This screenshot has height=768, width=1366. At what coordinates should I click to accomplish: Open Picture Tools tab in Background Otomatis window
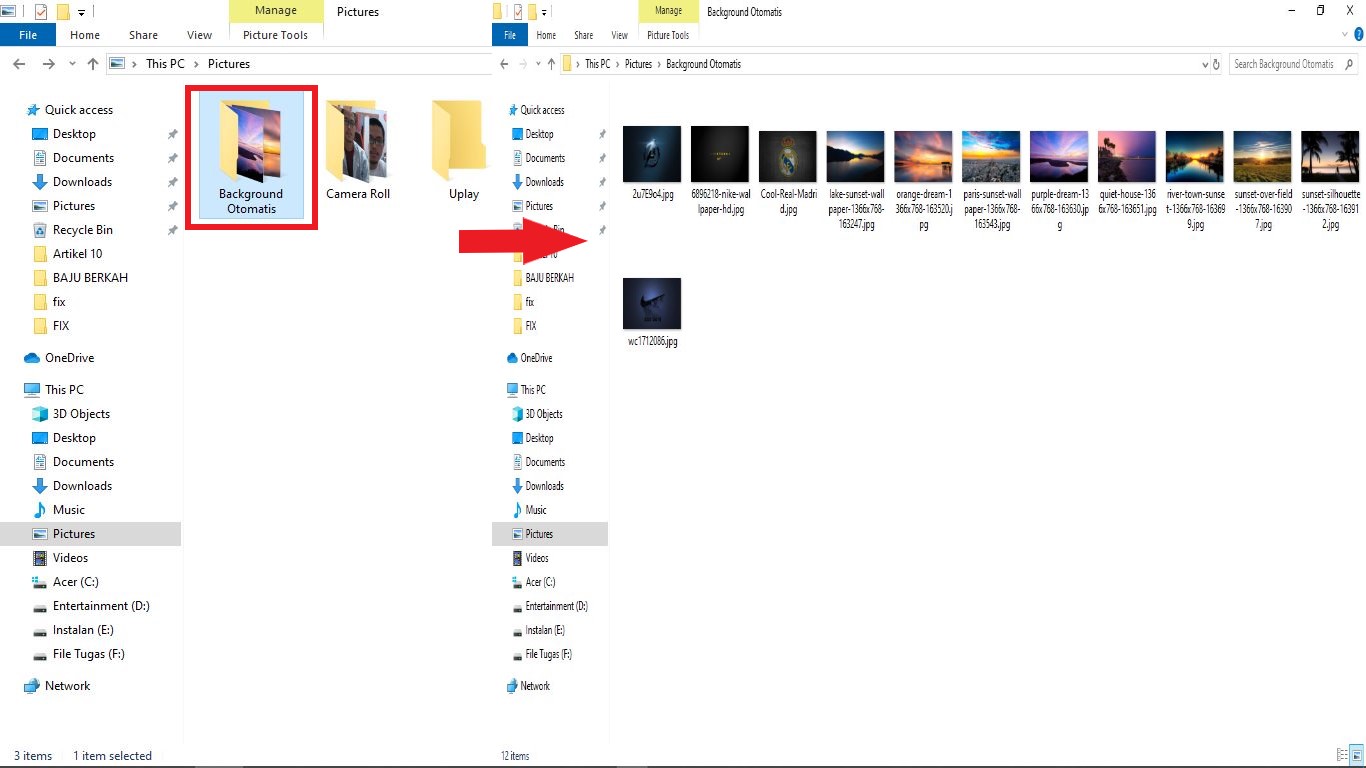click(x=668, y=35)
